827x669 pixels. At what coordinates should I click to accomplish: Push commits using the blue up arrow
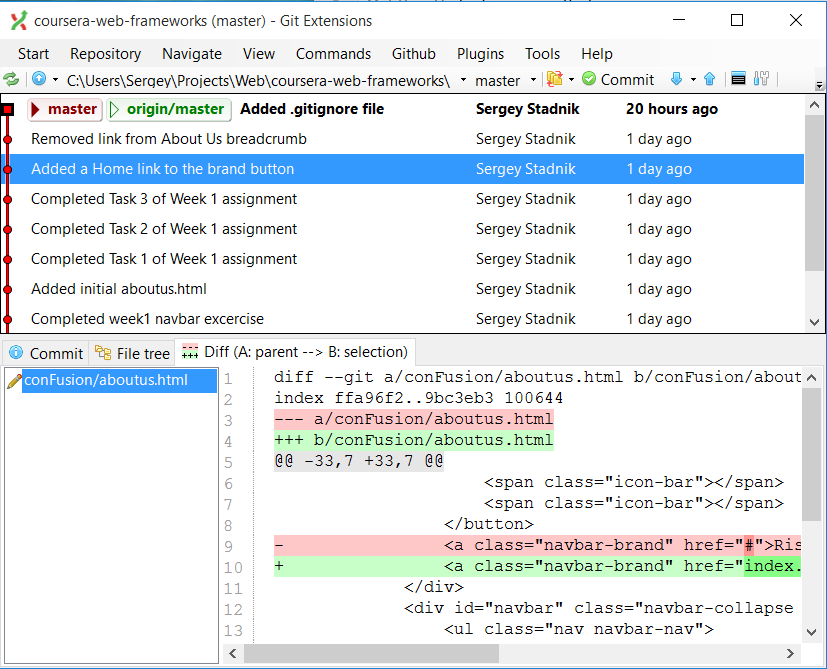(709, 79)
